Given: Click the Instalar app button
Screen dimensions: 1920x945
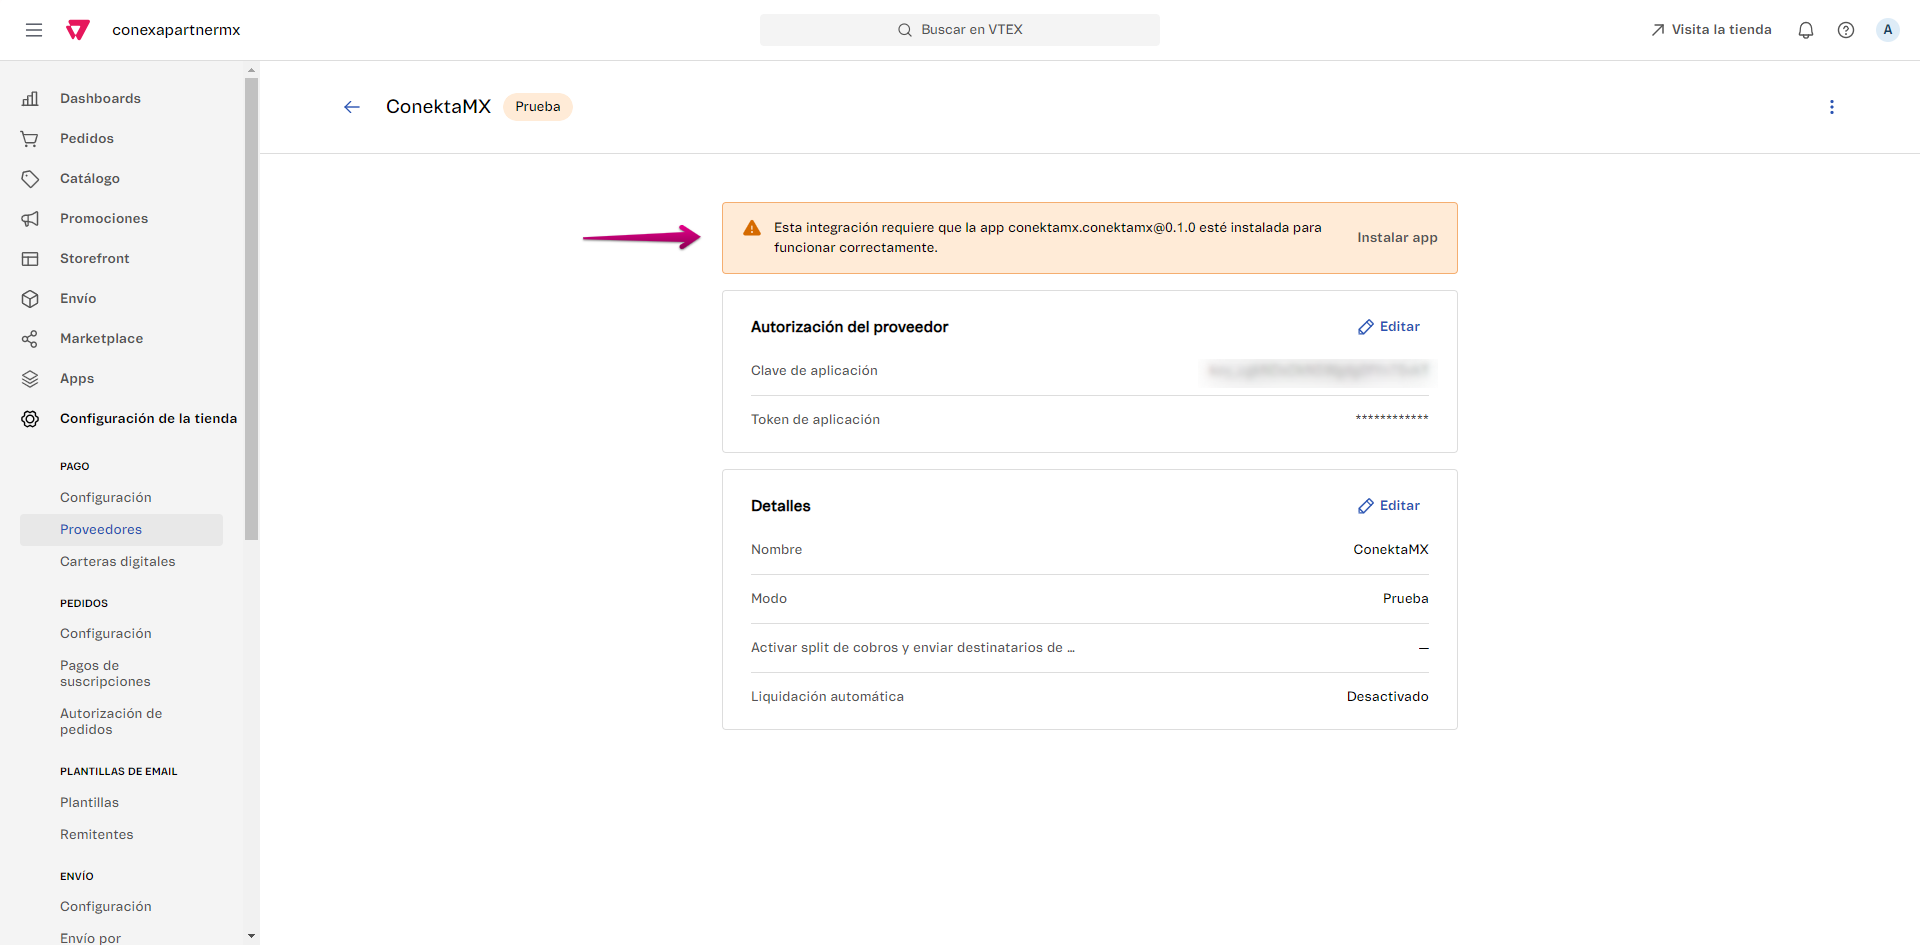Looking at the screenshot, I should point(1397,238).
